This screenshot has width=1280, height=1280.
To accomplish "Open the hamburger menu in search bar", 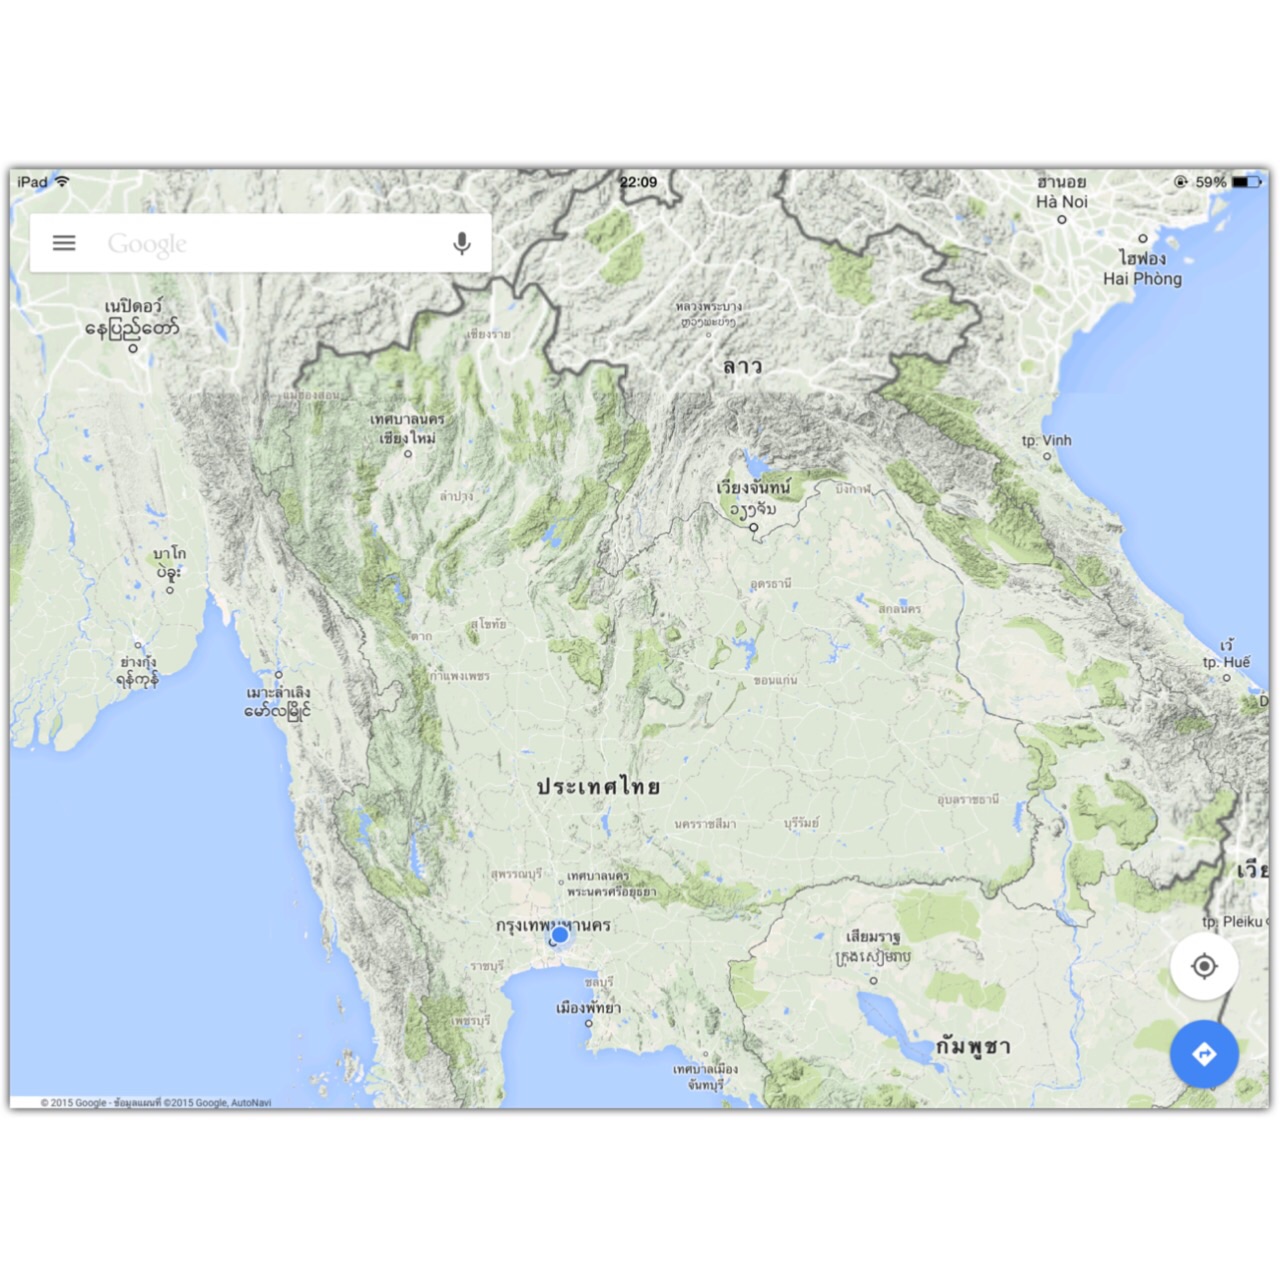I will click(x=64, y=243).
